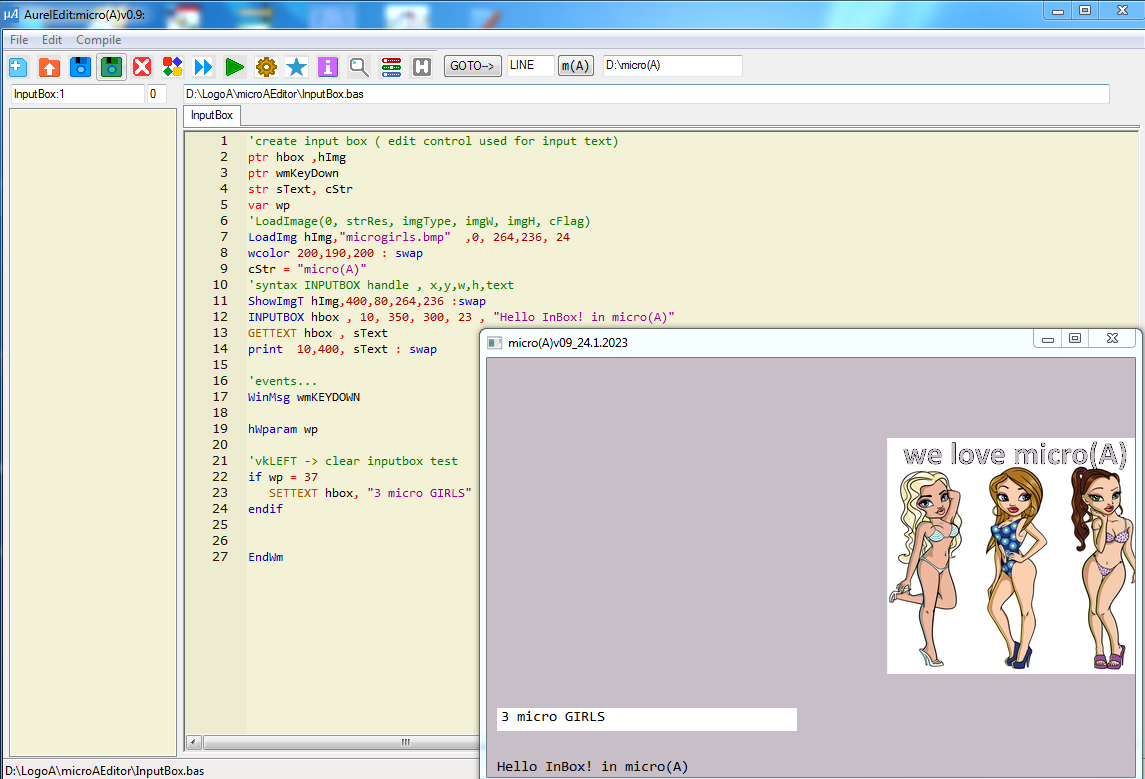Click the purple info icon

click(x=328, y=67)
